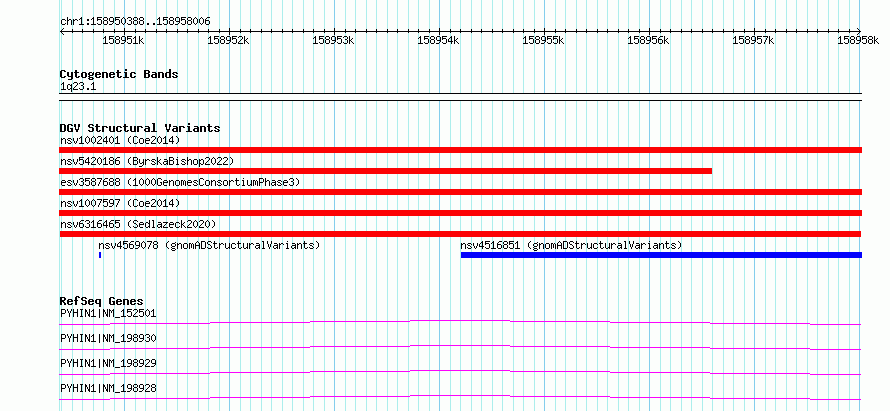
Task: Click the Cytogenetic Bands track heading
Action: pyautogui.click(x=119, y=74)
